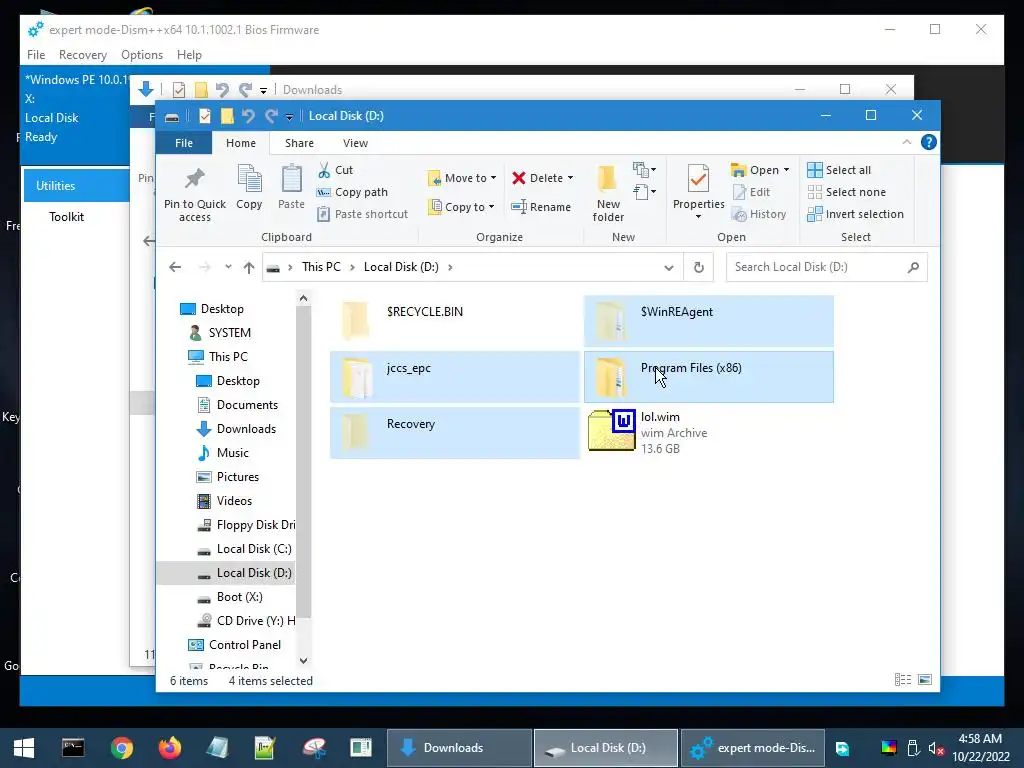
Task: Click Select none in ribbon
Action: (x=847, y=192)
